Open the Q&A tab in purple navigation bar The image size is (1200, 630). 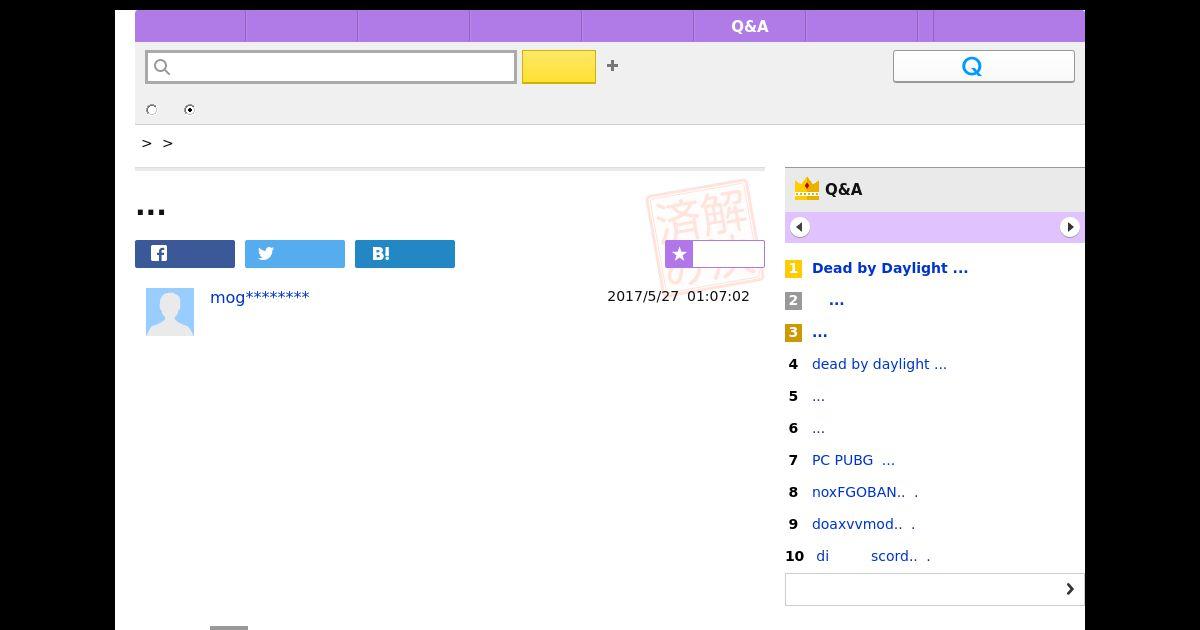[749, 26]
